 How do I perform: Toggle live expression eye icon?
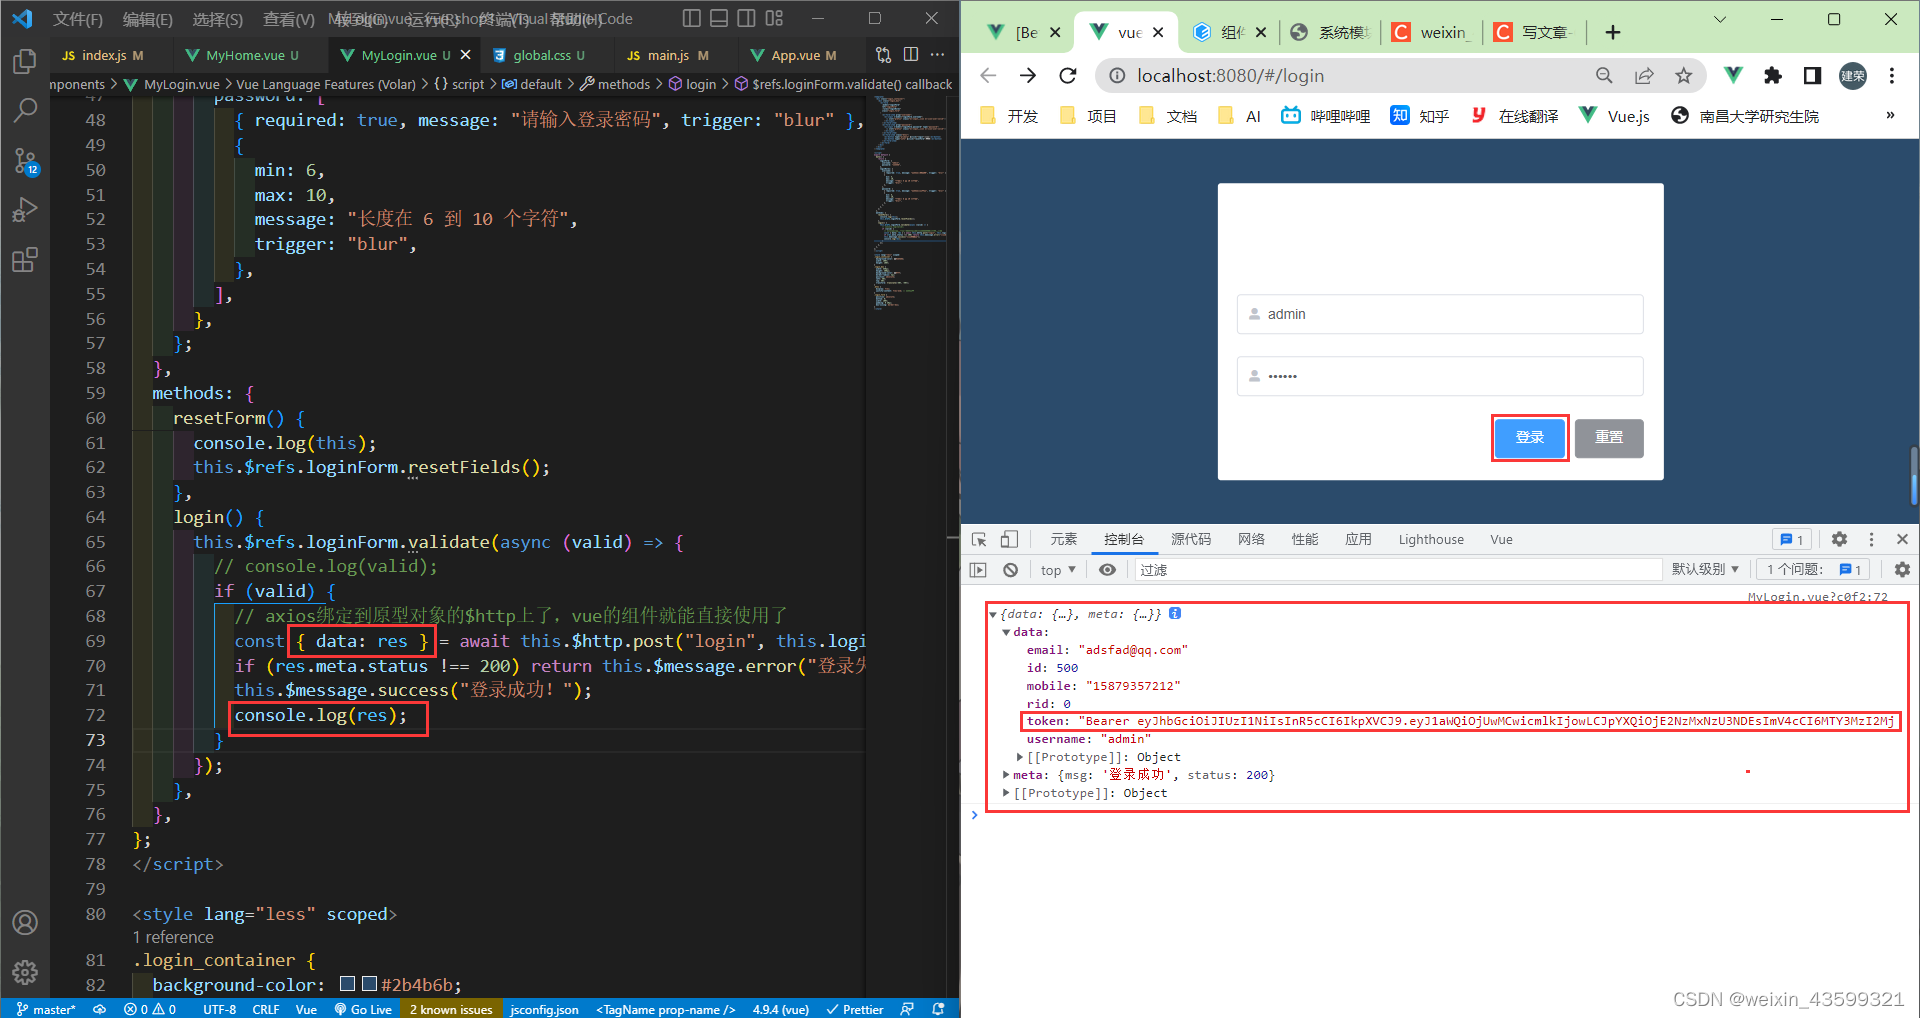tap(1107, 570)
